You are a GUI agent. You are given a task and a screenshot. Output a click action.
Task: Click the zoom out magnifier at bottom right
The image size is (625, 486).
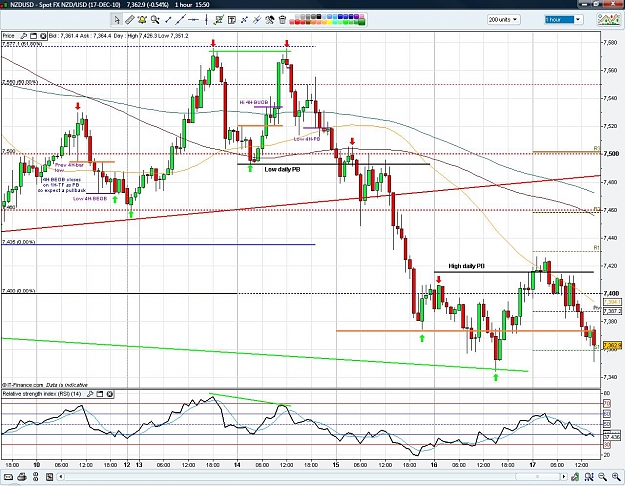pyautogui.click(x=603, y=477)
